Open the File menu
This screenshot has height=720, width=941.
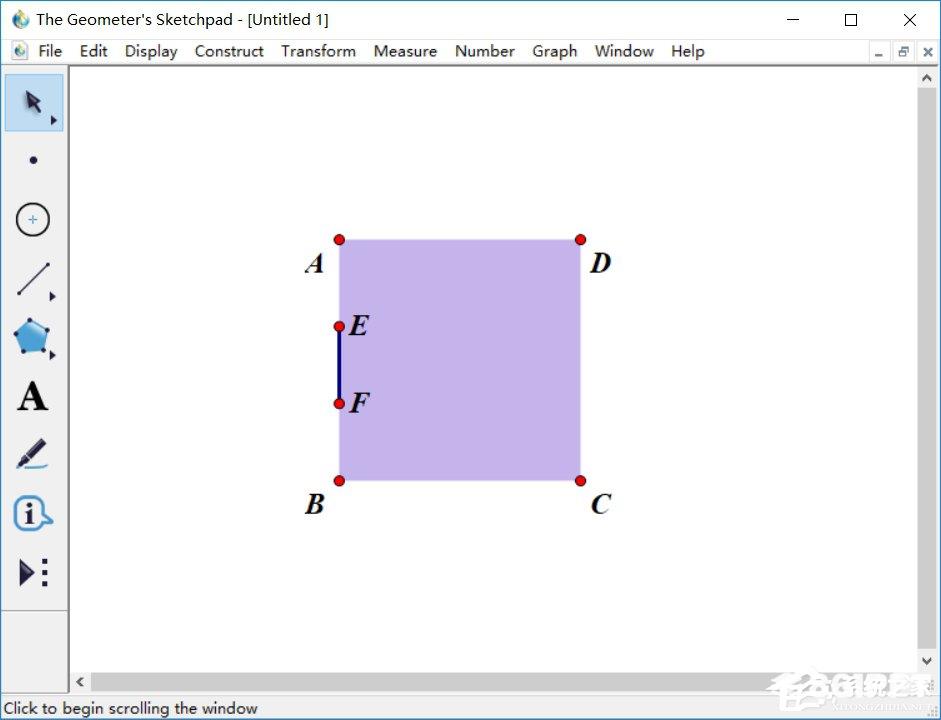(x=50, y=52)
